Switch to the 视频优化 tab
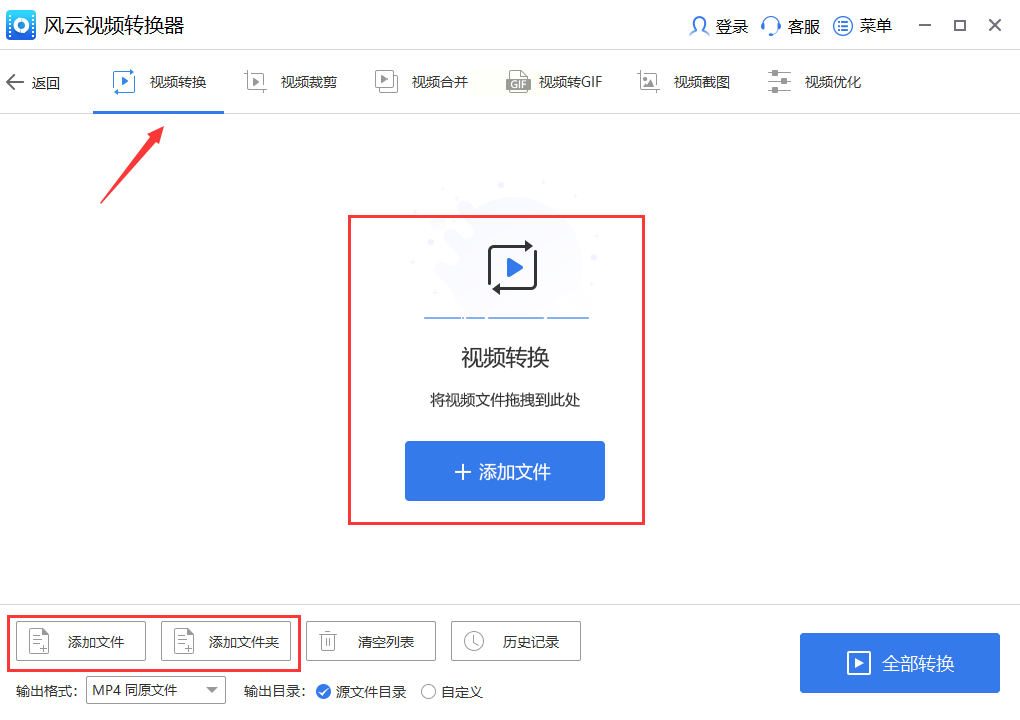Viewport: 1020px width, 720px height. pos(814,82)
